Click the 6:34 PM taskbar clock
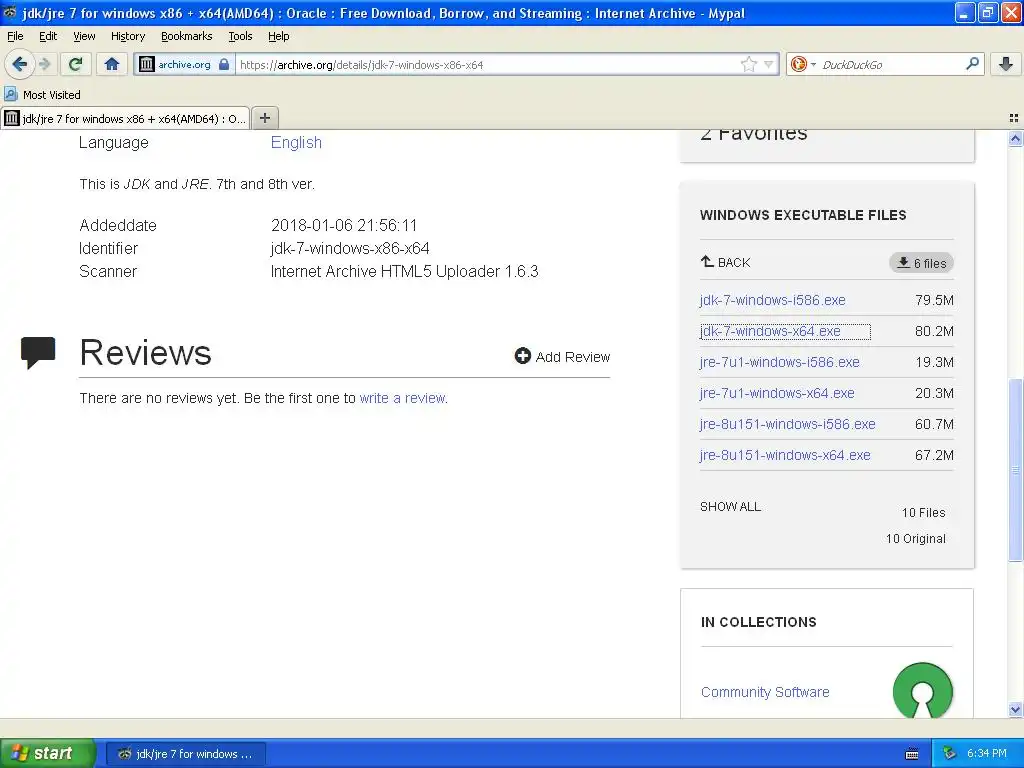1024x768 pixels. point(987,753)
